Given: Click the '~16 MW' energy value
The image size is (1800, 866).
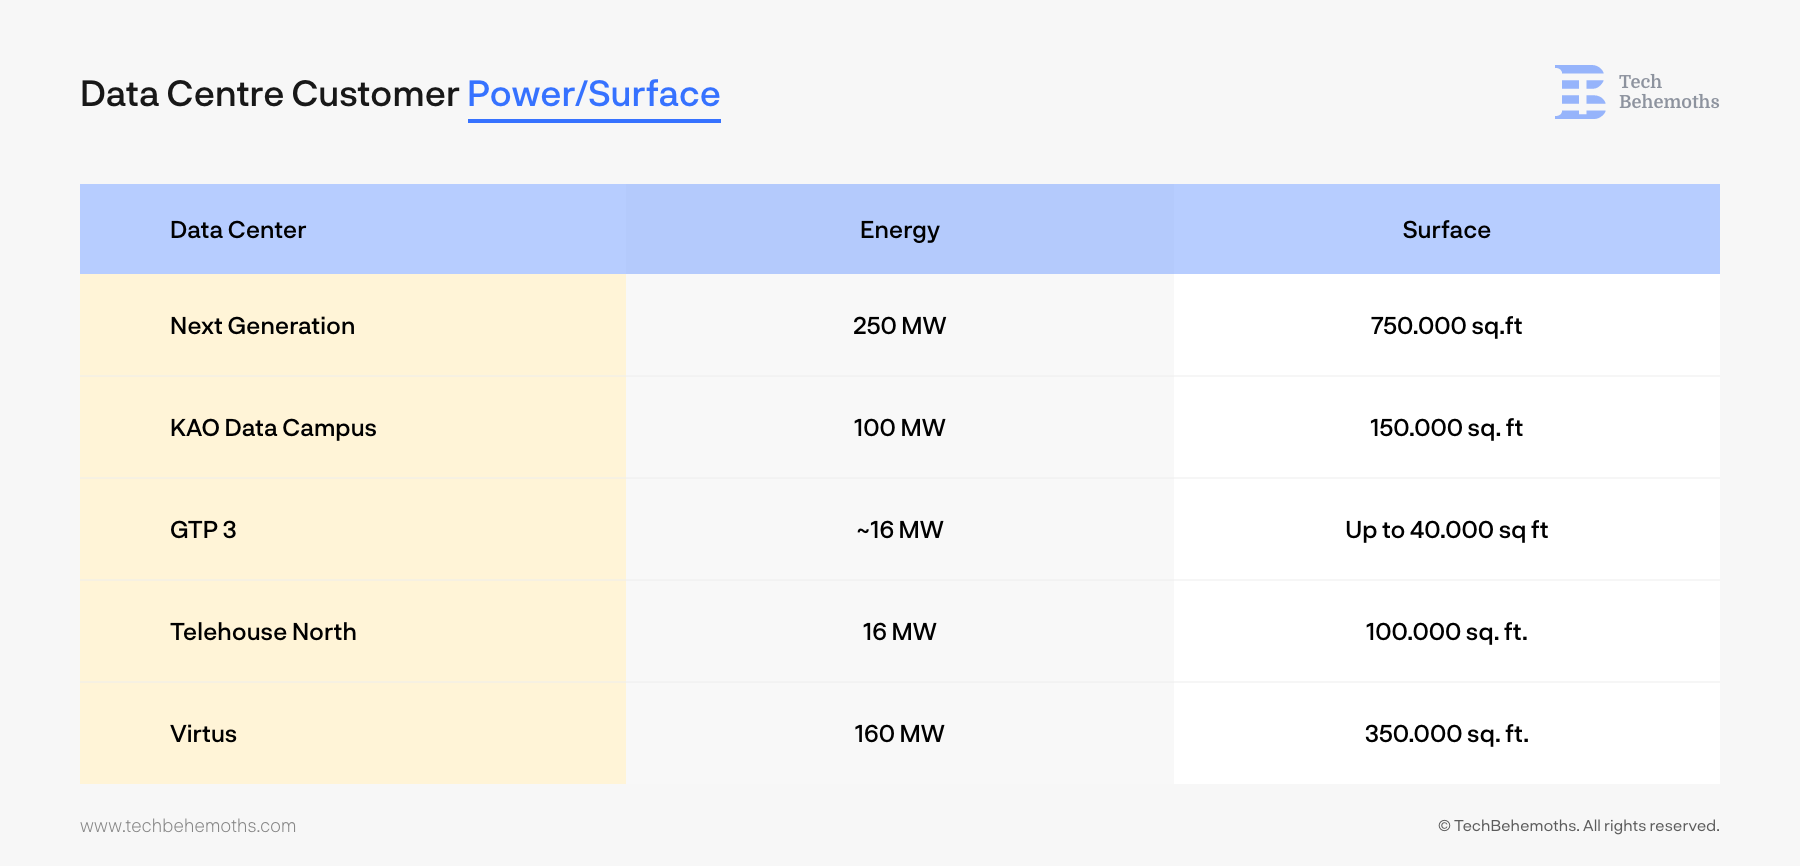Looking at the screenshot, I should click(899, 530).
